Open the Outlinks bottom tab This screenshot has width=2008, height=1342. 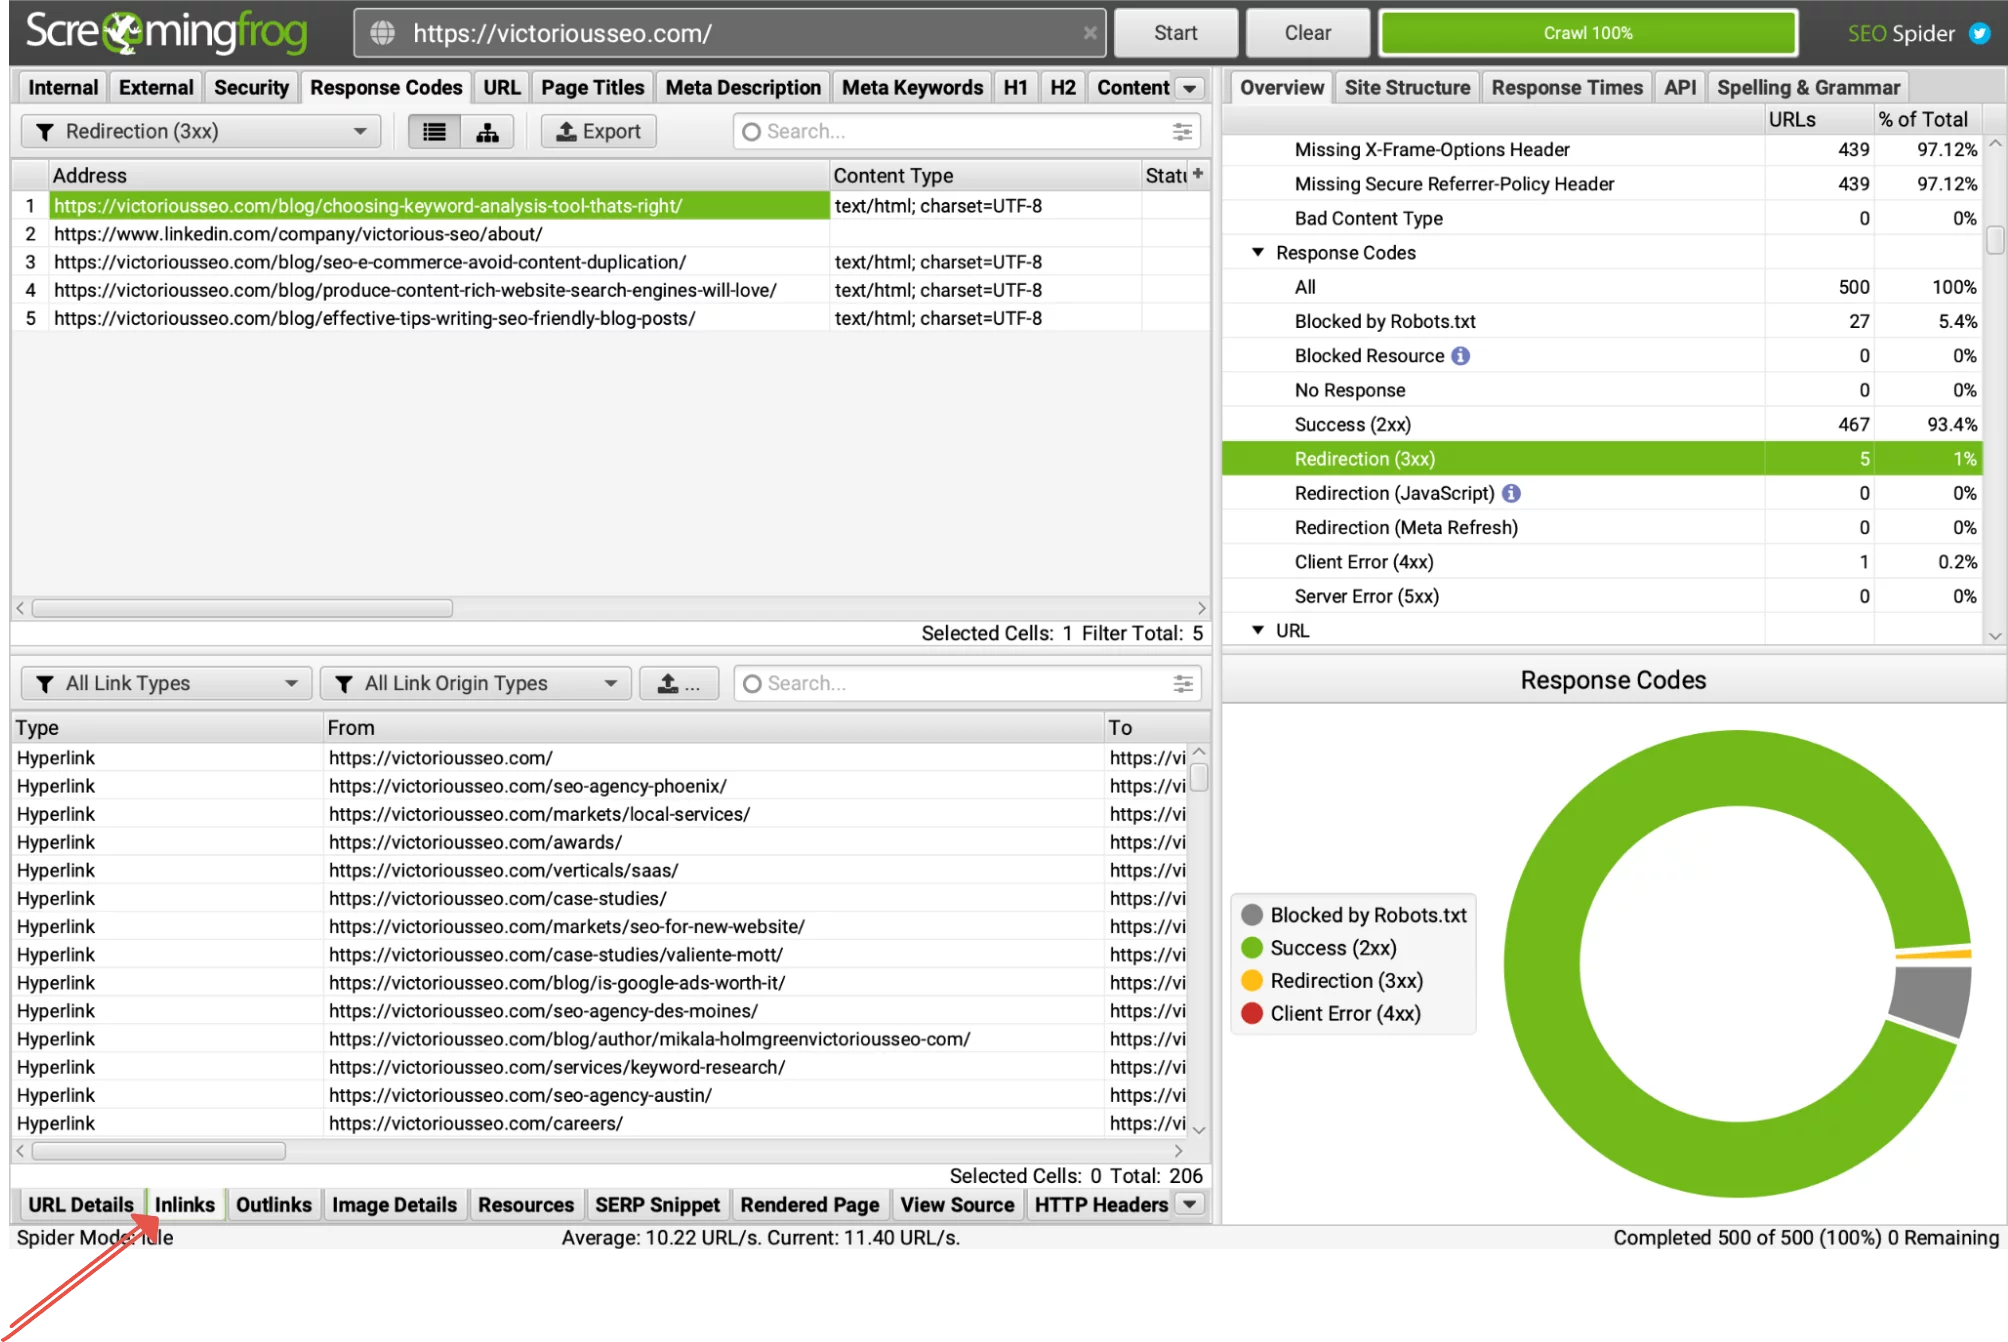273,1205
